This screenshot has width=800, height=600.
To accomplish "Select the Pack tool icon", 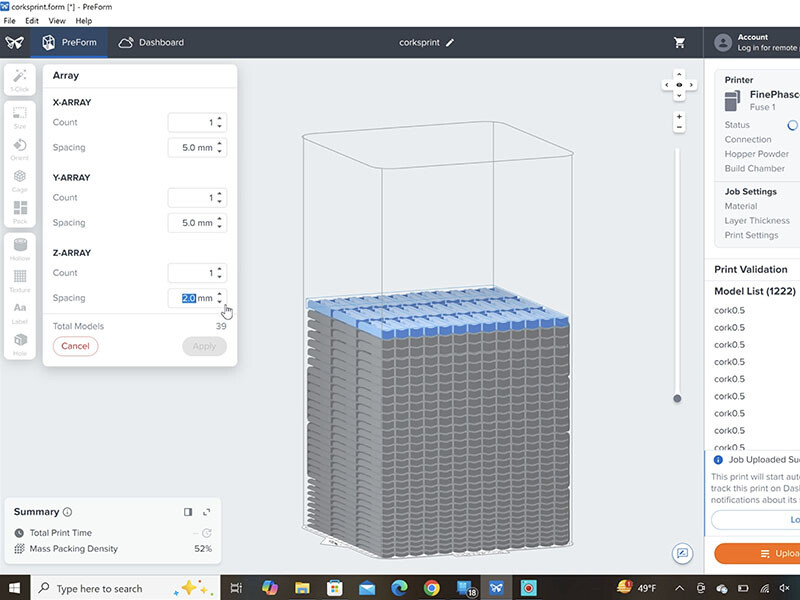I will (20, 212).
